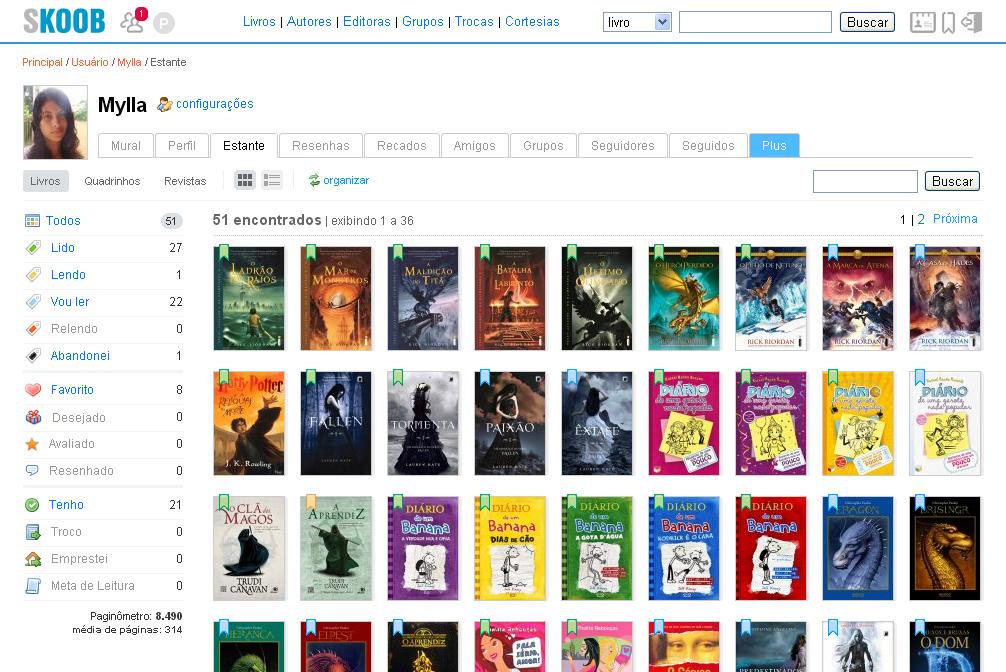
Task: Switch shelf to grid view icon
Action: [244, 180]
